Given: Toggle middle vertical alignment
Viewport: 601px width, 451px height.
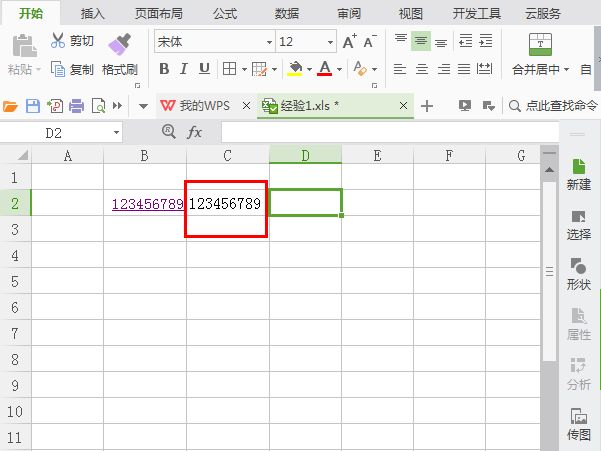Looking at the screenshot, I should [421, 41].
